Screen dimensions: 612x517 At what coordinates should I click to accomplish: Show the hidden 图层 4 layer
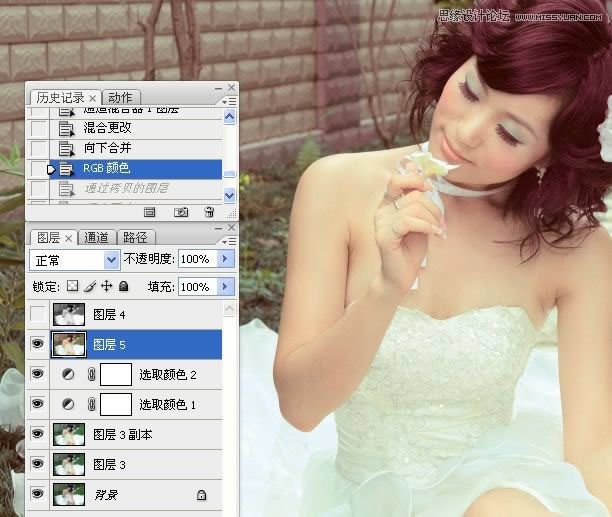[38, 315]
